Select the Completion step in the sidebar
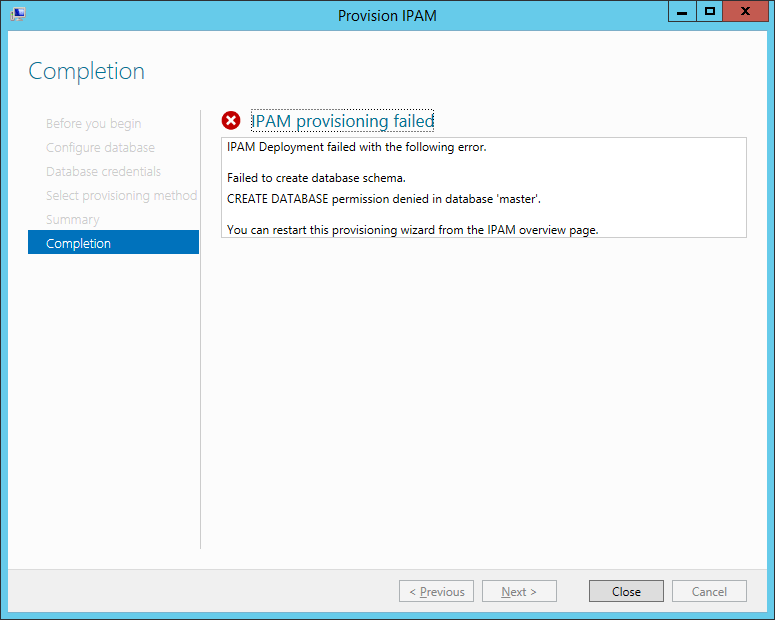This screenshot has height=620, width=775. click(114, 242)
